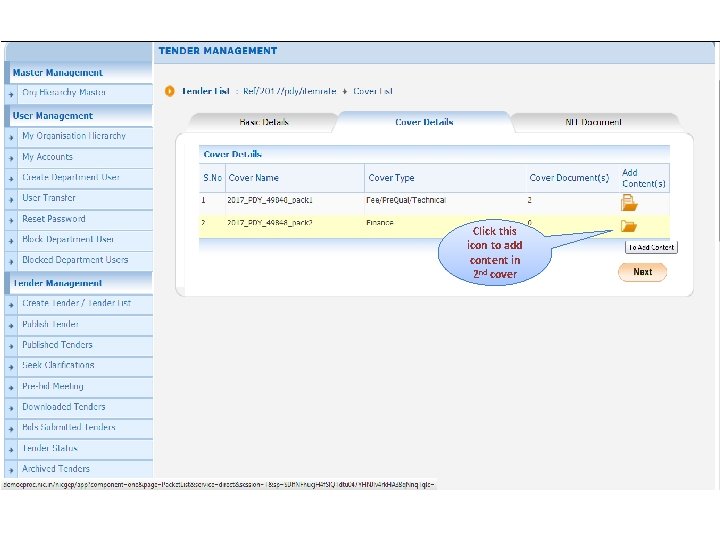Select the Cover Details tab
The height and width of the screenshot is (540, 720).
424,122
